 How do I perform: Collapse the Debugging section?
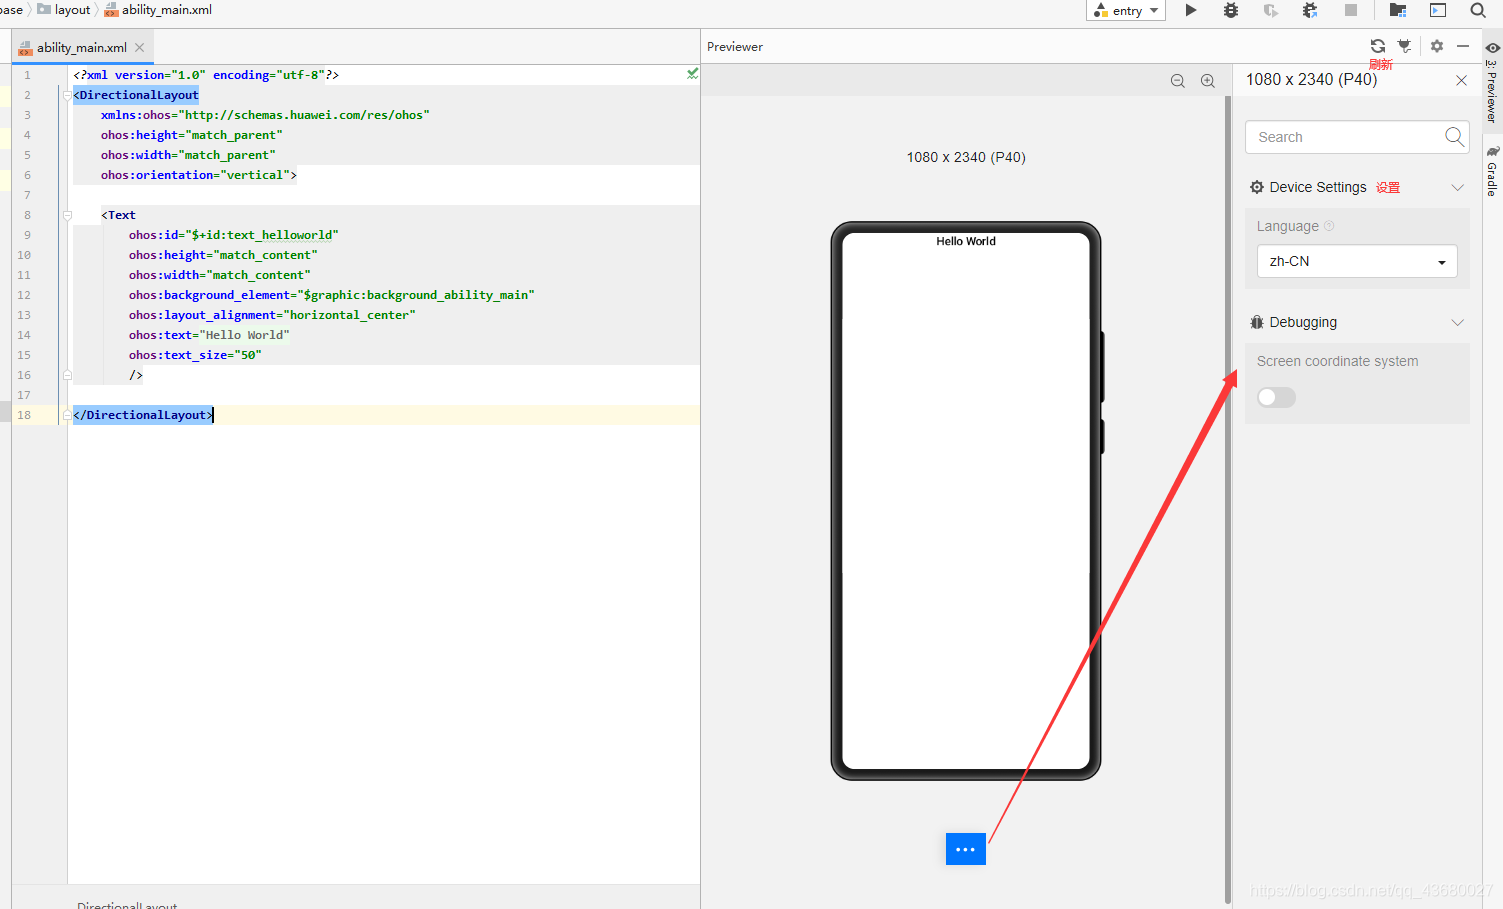(1457, 322)
